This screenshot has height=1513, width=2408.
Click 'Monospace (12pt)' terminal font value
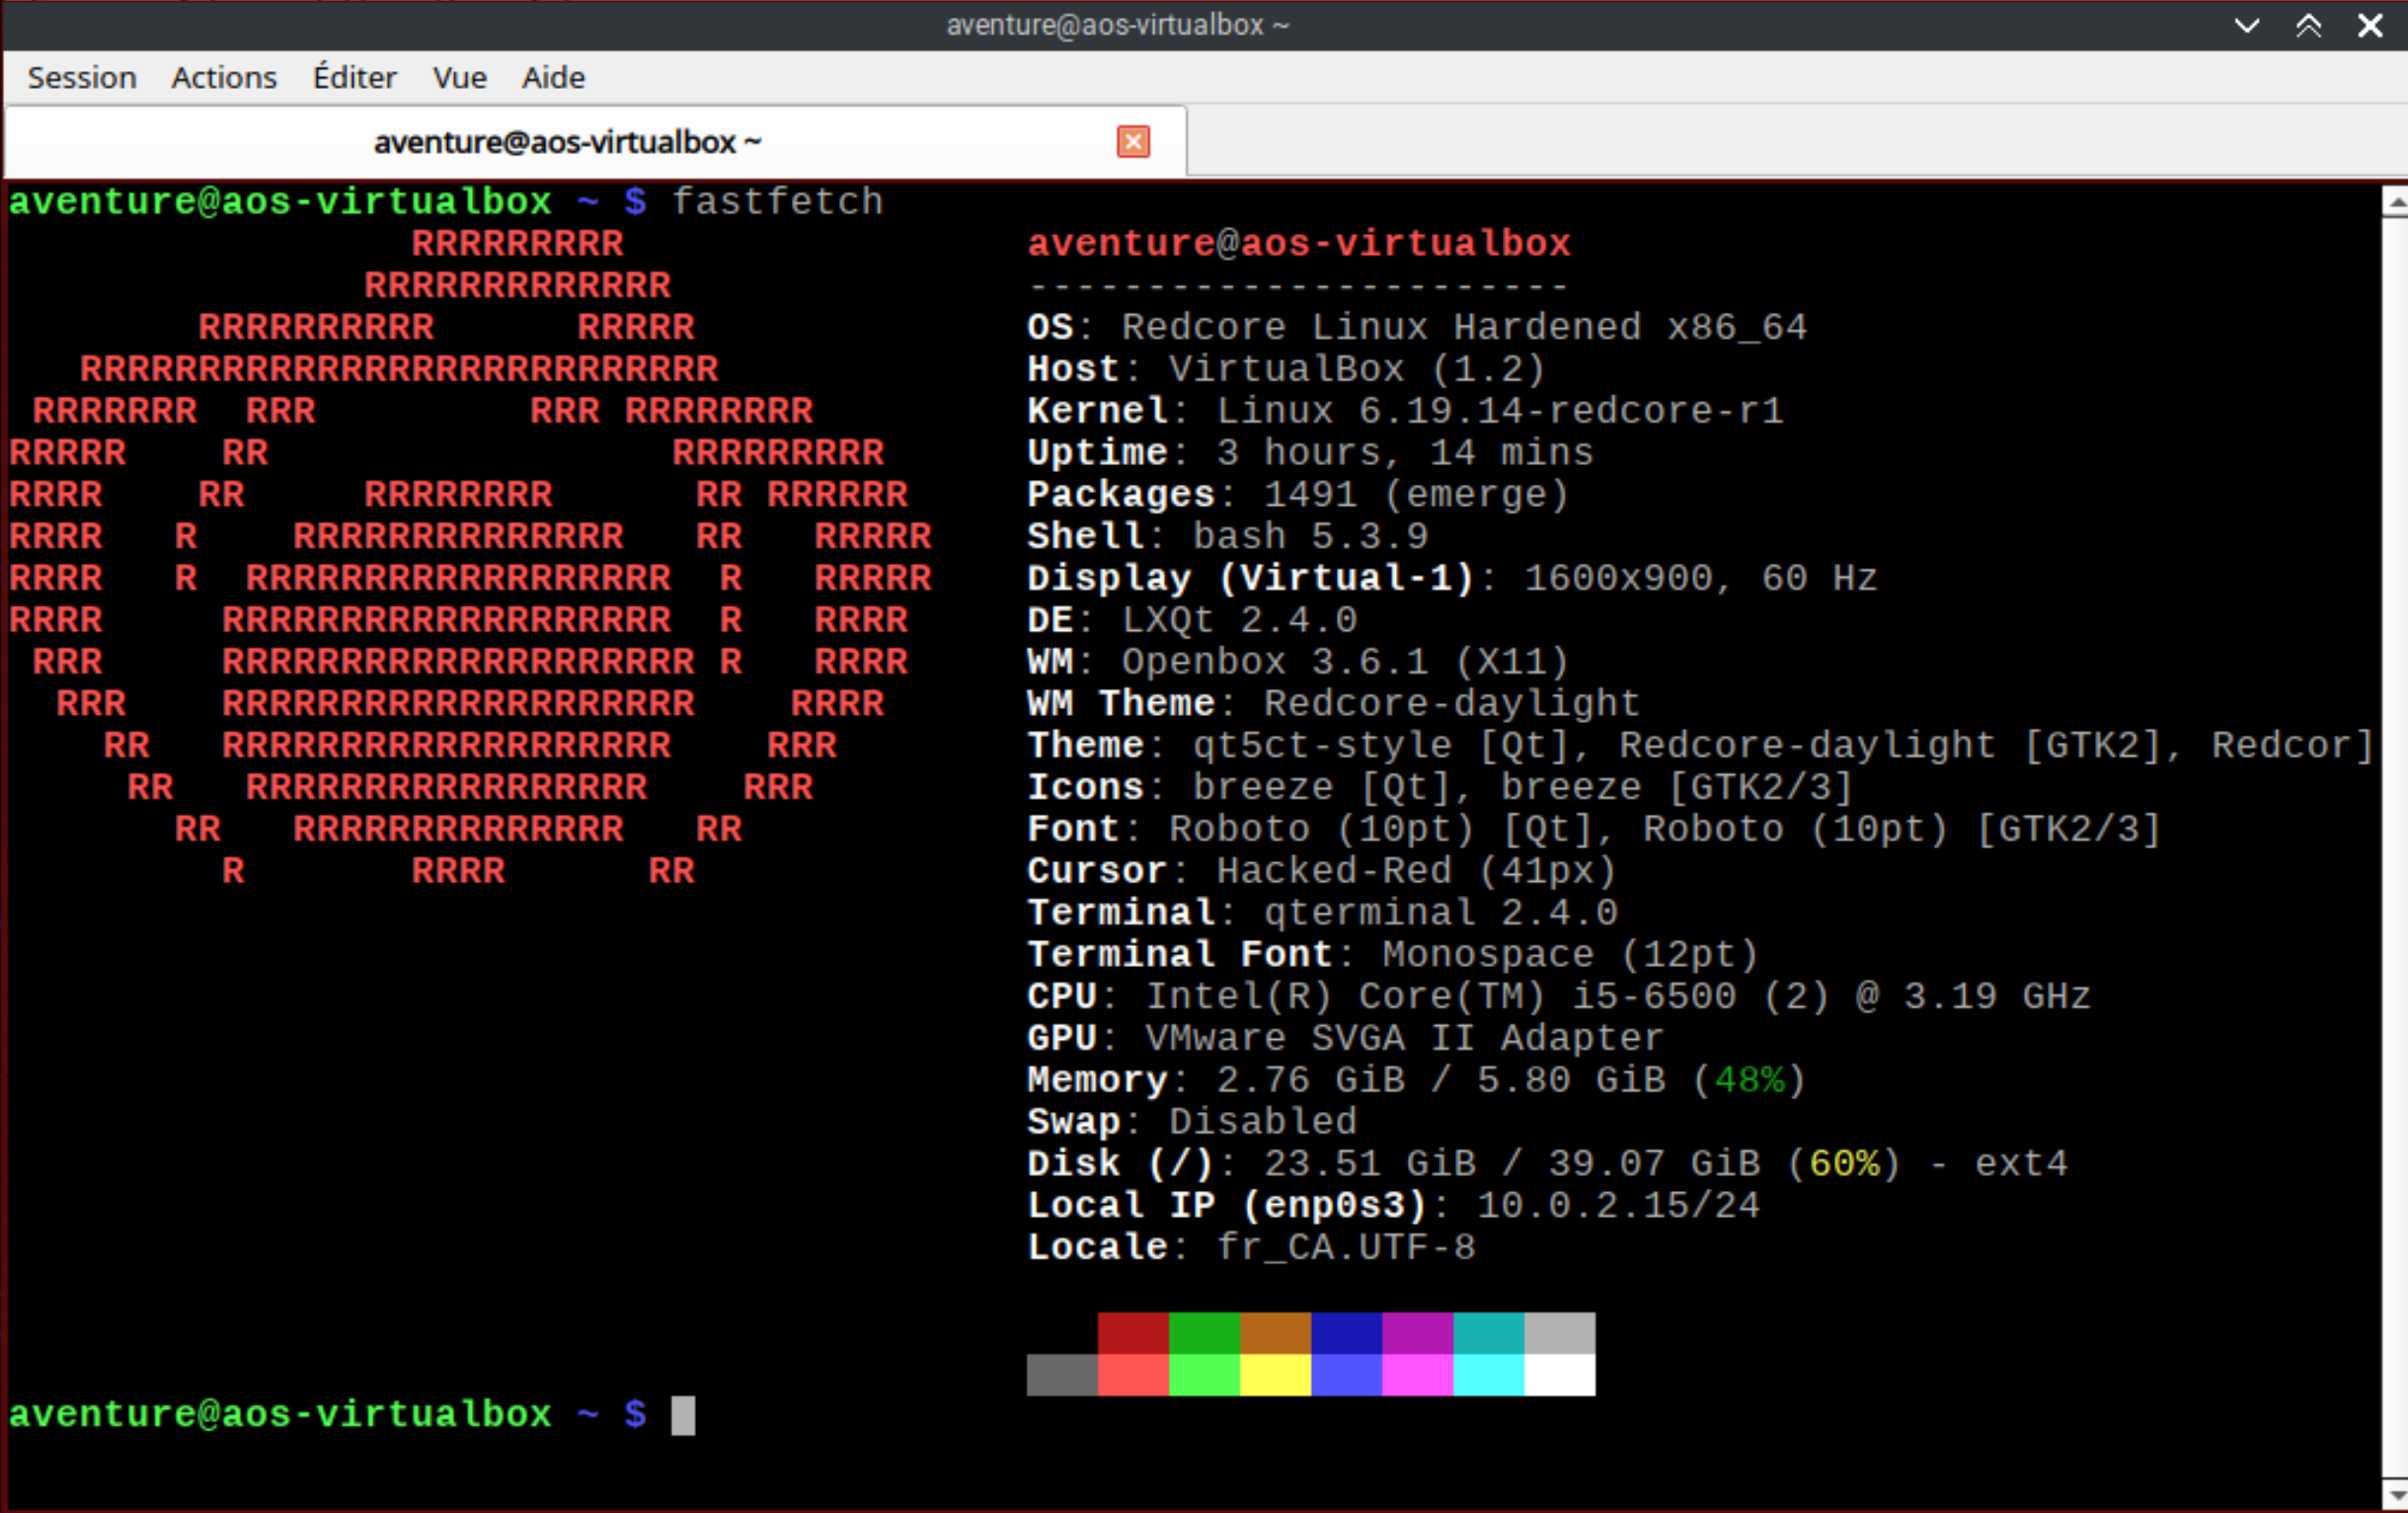[1570, 955]
